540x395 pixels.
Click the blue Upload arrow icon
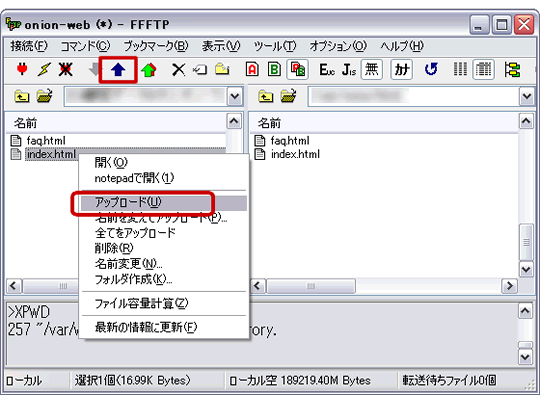[x=118, y=70]
